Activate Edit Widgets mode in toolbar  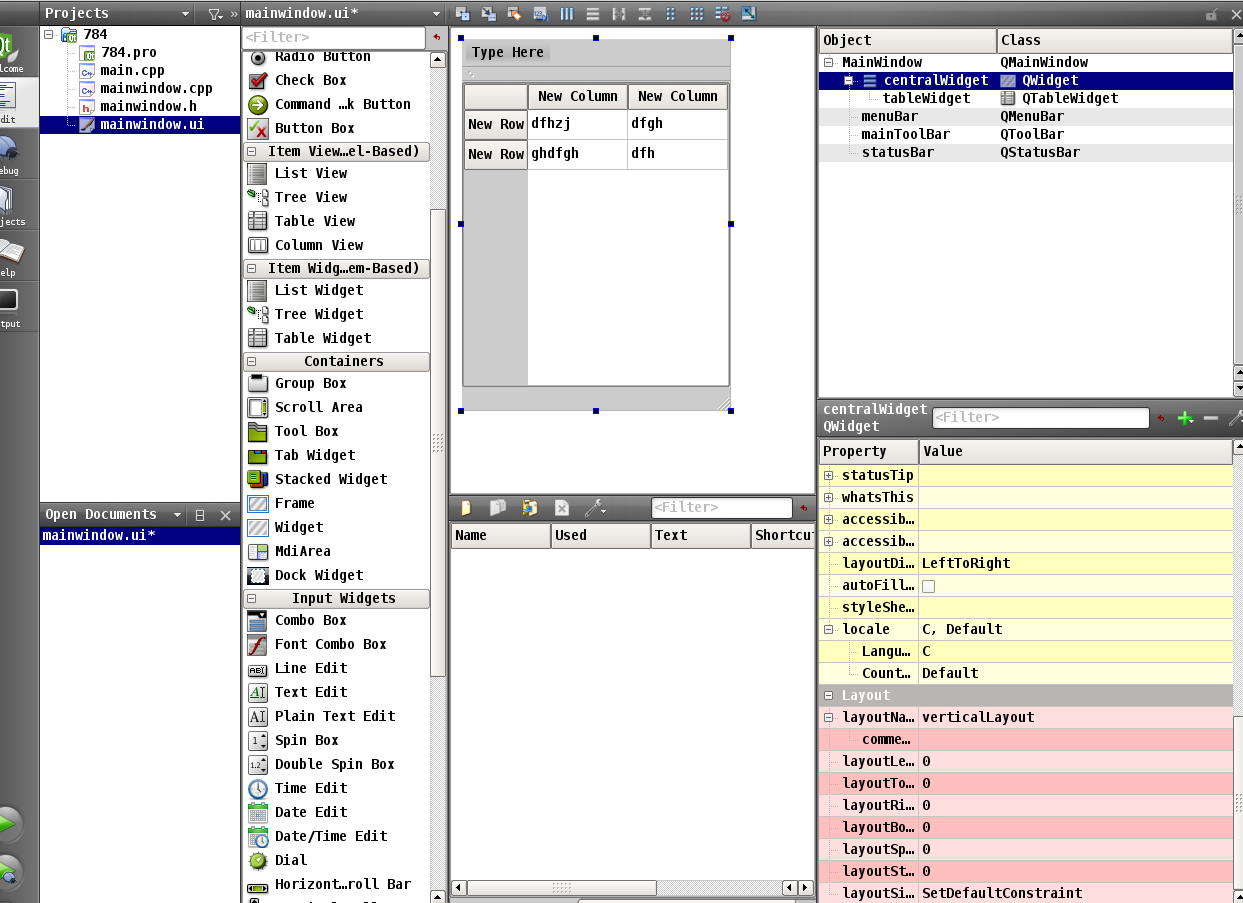(x=463, y=14)
